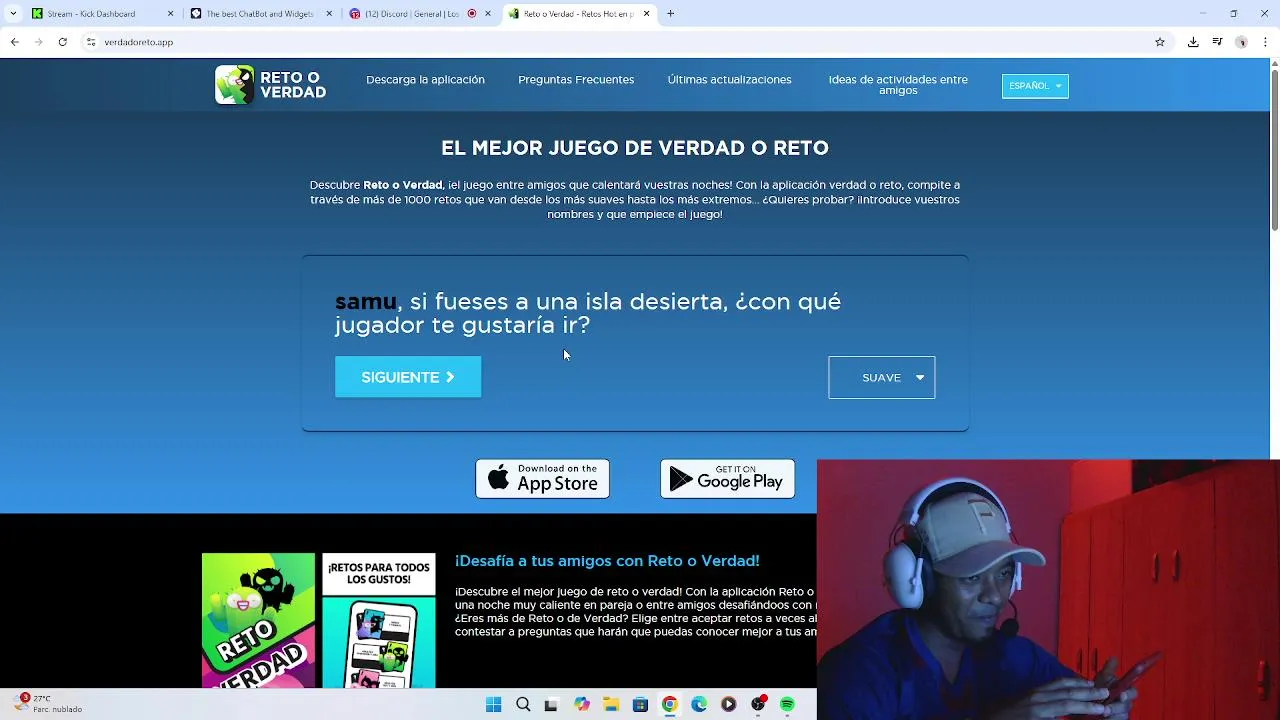Open Microsoft Store from taskbar
1280x720 pixels.
pos(640,705)
